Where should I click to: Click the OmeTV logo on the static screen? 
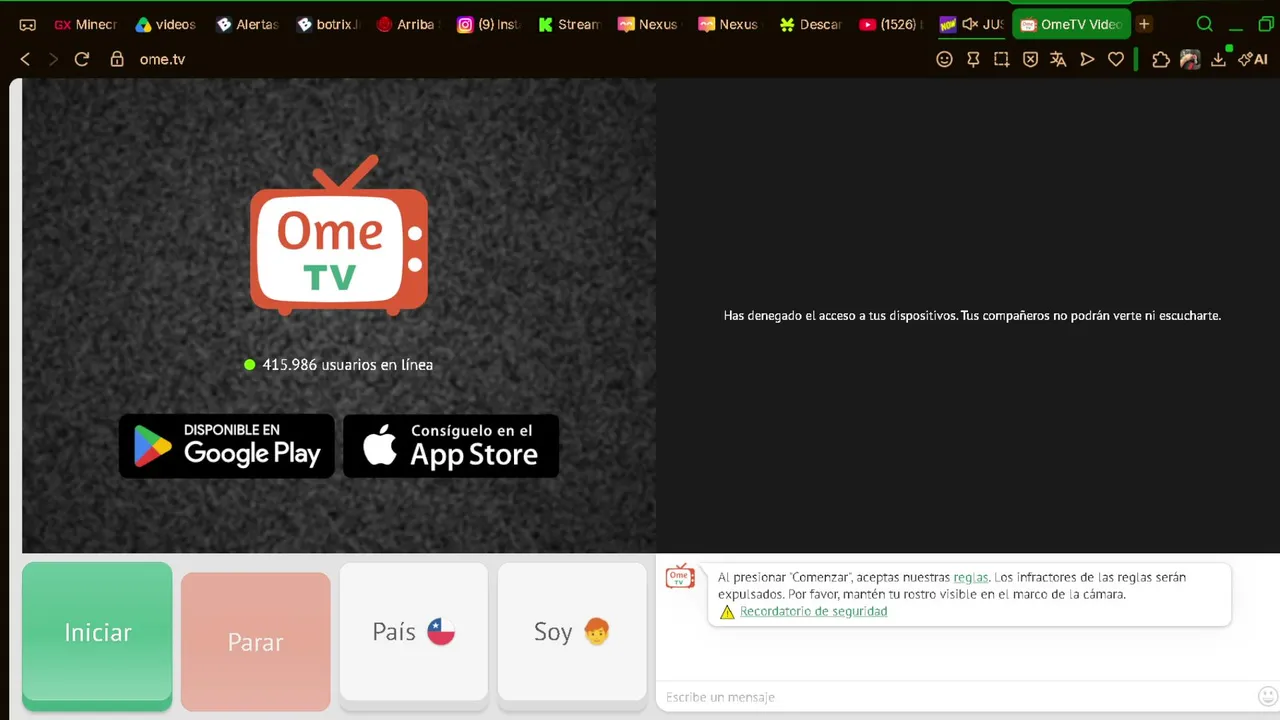(339, 235)
